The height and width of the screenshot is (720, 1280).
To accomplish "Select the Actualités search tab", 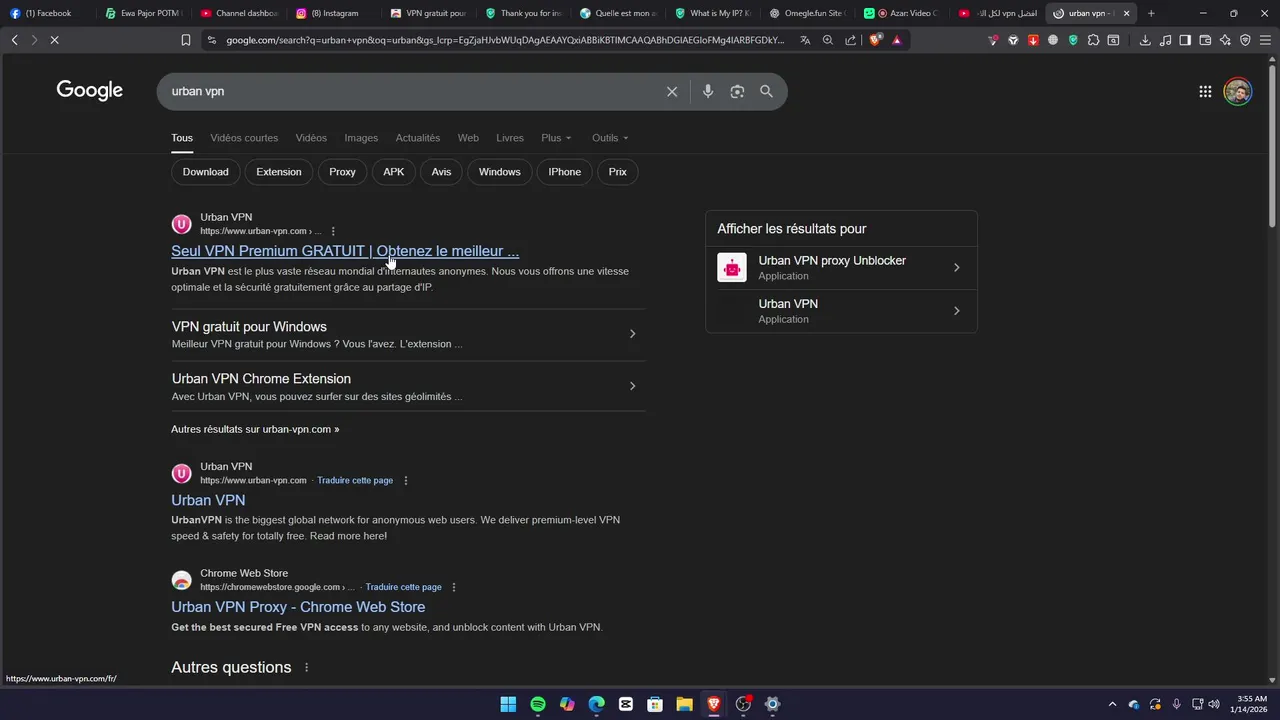I will 418,138.
